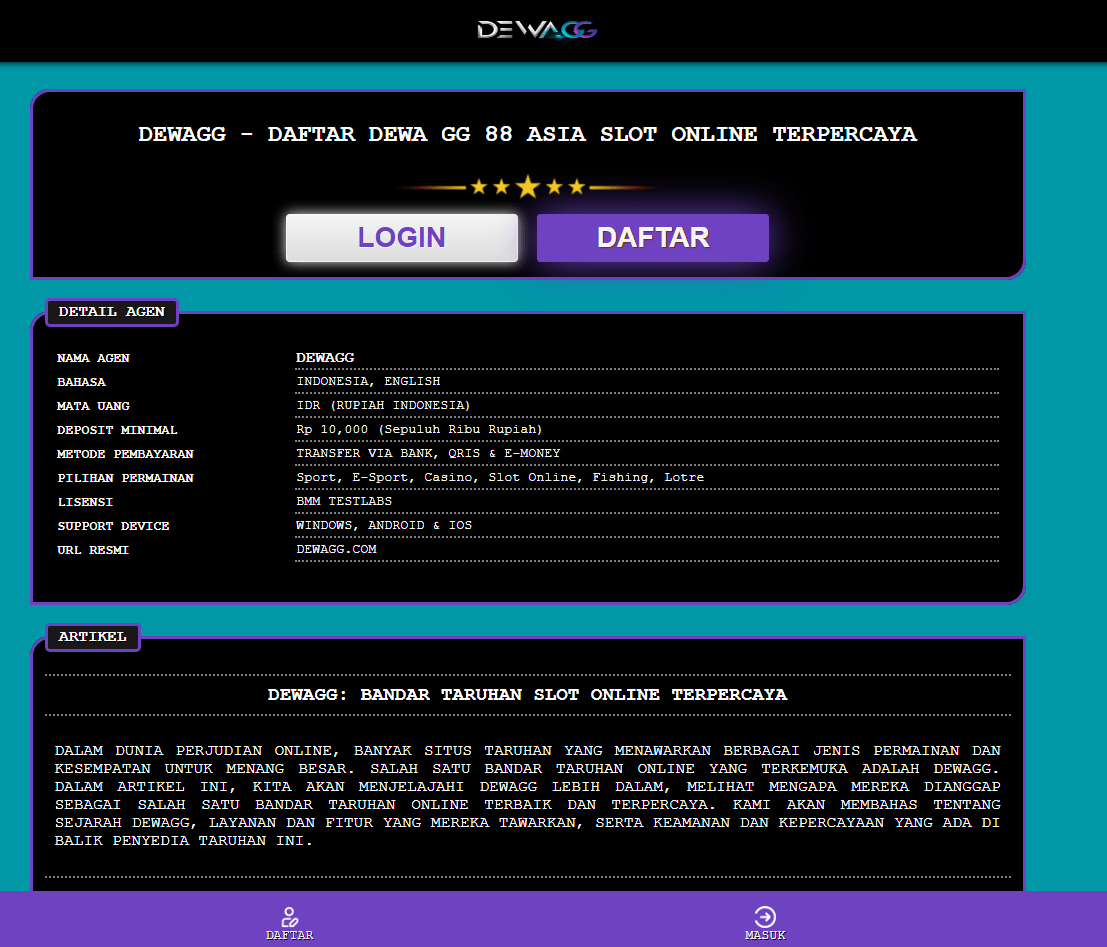This screenshot has height=947, width=1107.
Task: Click the leftmost small gold star
Action: pyautogui.click(x=478, y=187)
